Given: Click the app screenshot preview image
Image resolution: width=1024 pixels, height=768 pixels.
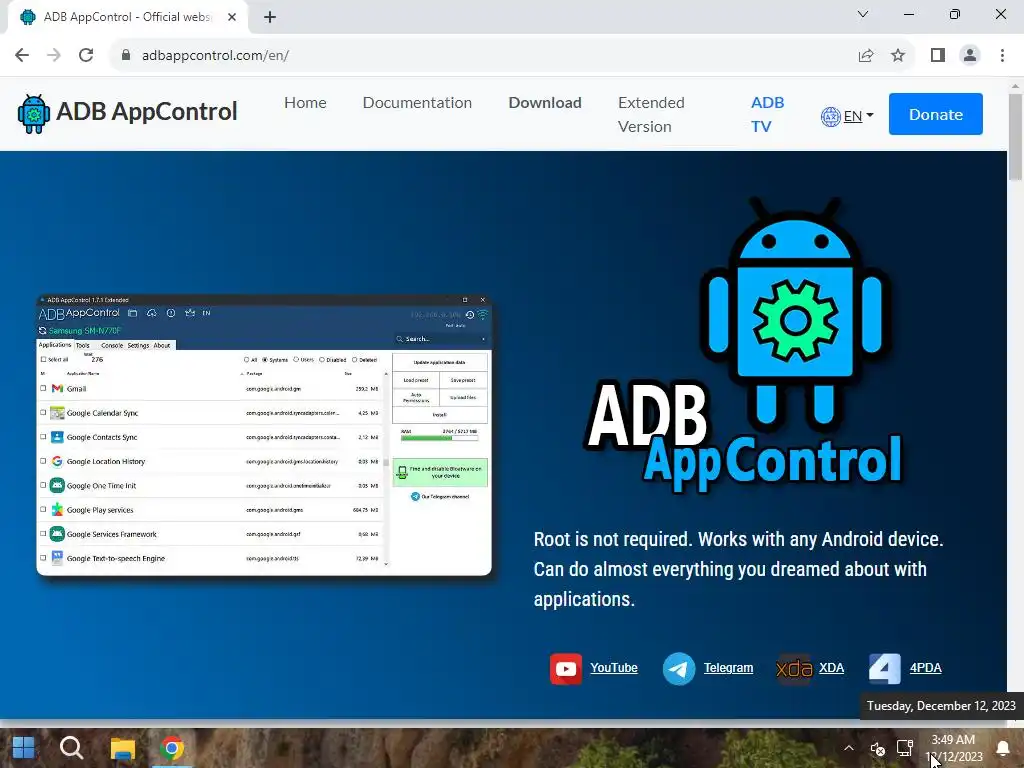Looking at the screenshot, I should click(x=264, y=436).
